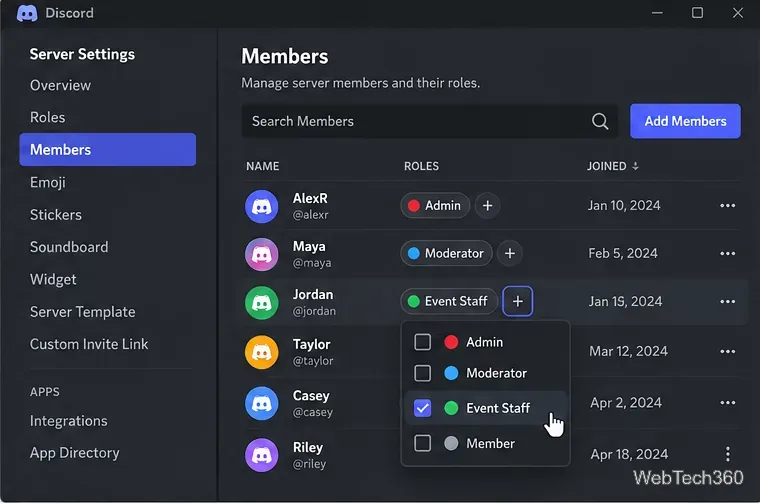Viewport: 760px width, 504px height.
Task: Maximize the Discord window
Action: 697,13
